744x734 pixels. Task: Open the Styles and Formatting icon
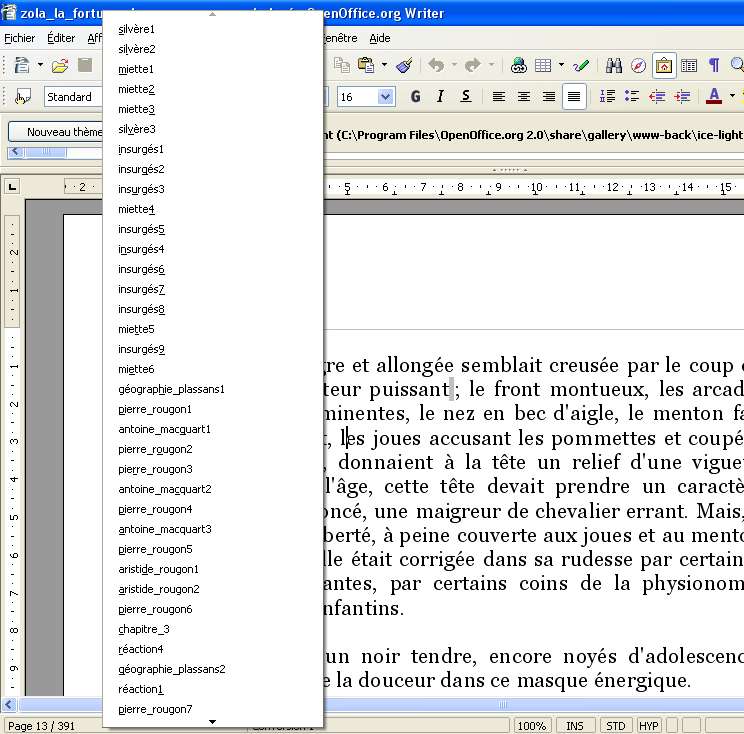click(x=22, y=97)
